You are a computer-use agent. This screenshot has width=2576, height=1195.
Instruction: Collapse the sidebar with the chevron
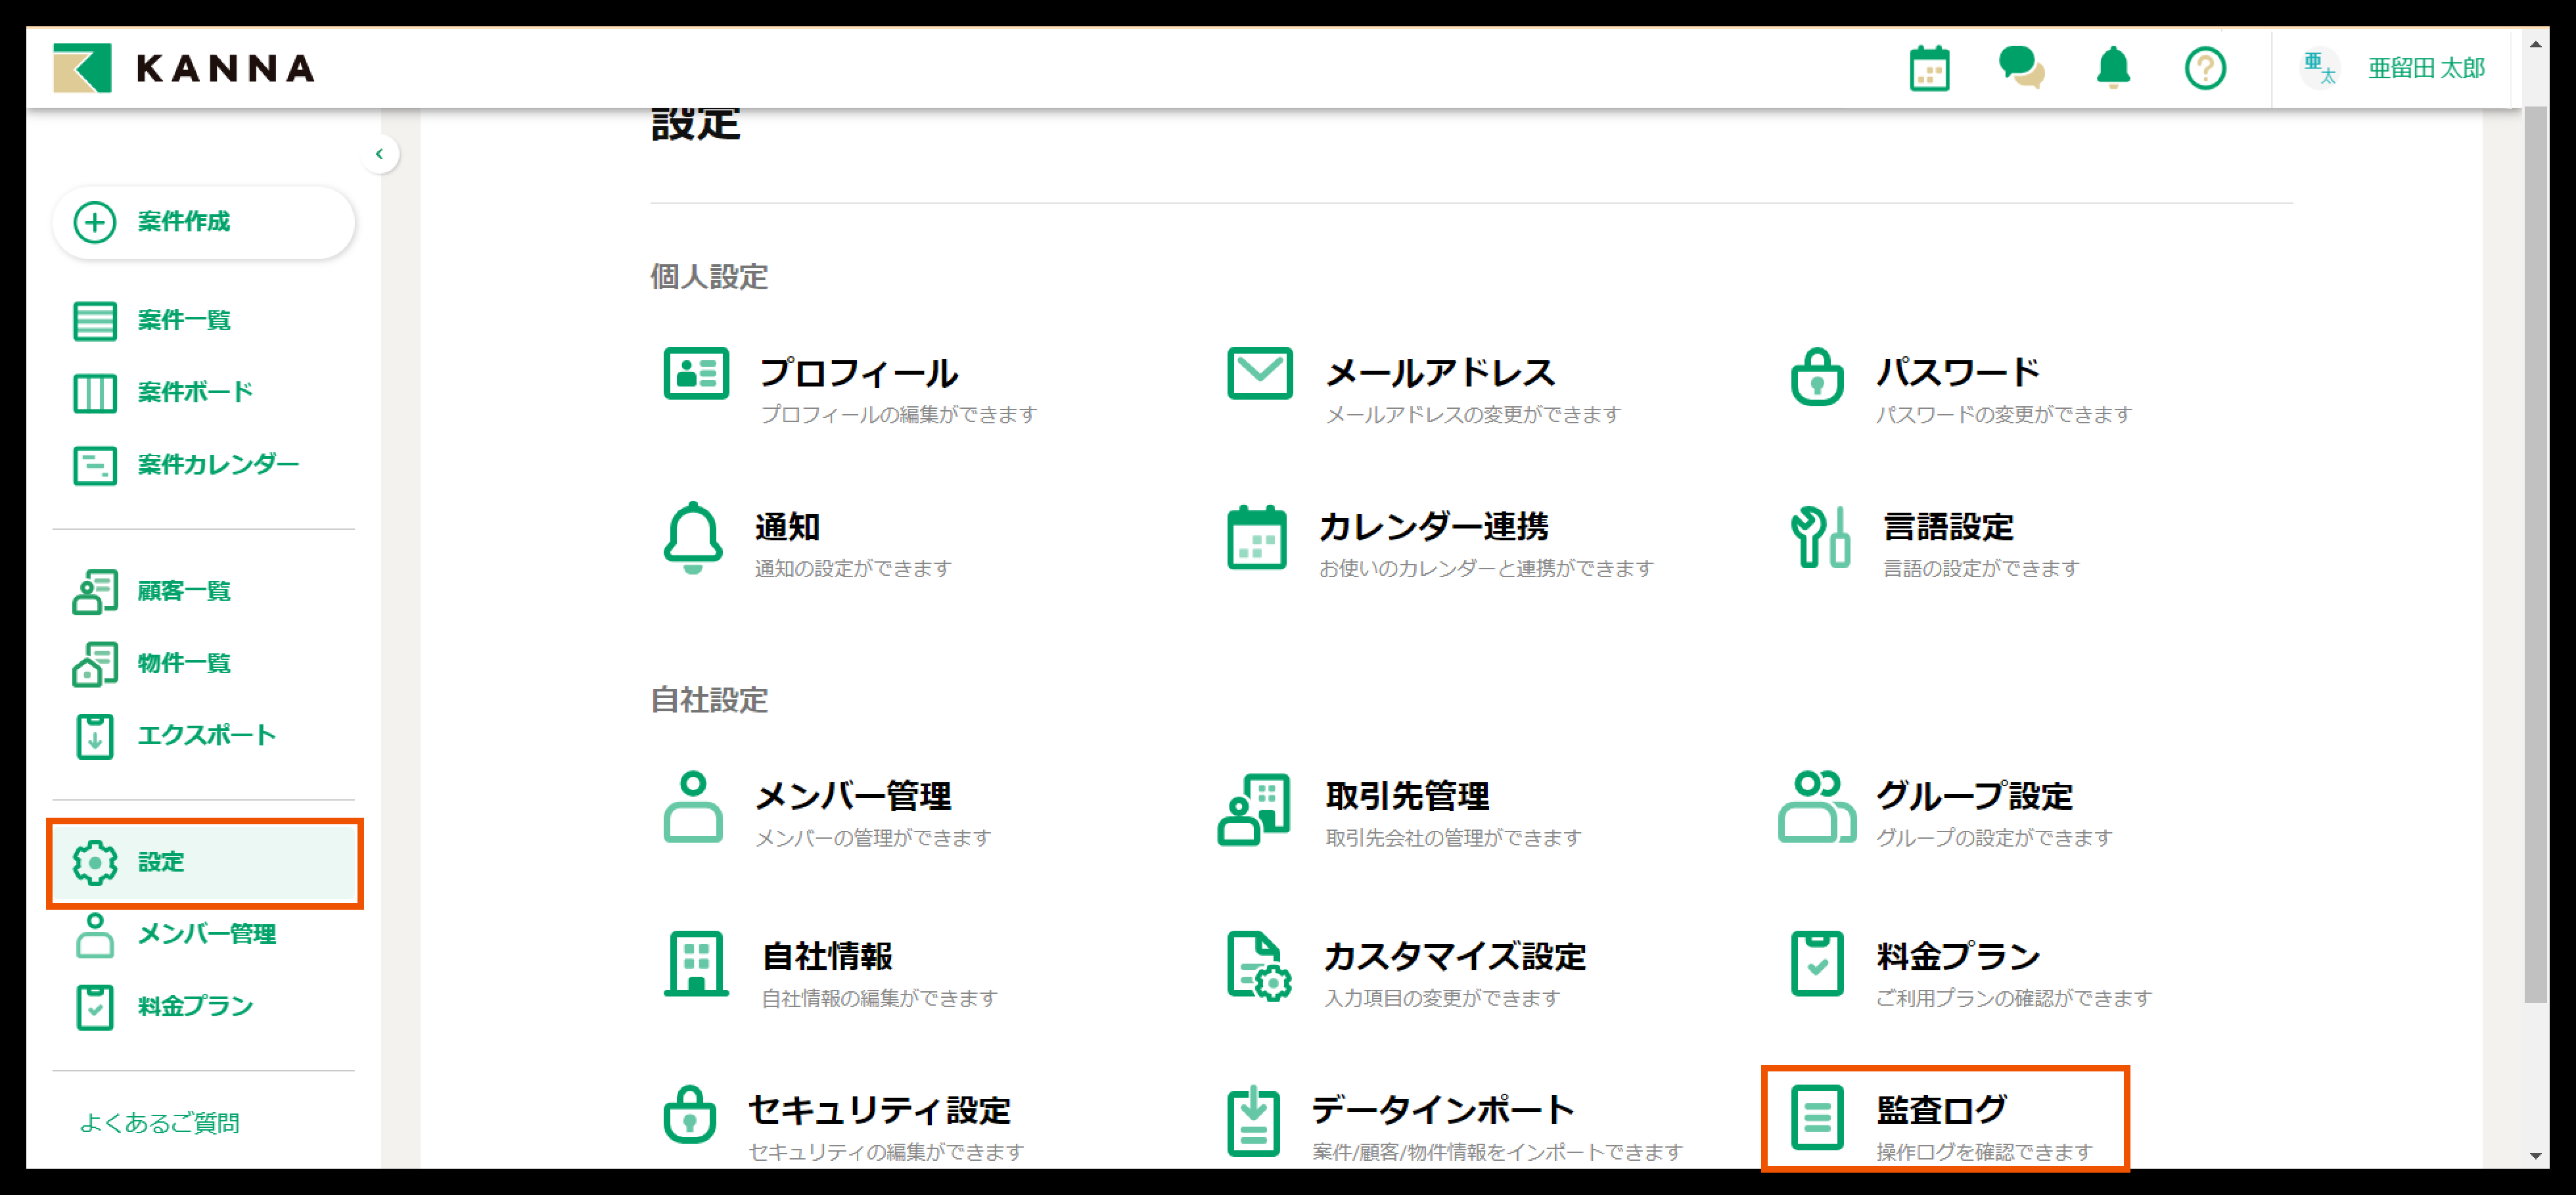coord(379,154)
